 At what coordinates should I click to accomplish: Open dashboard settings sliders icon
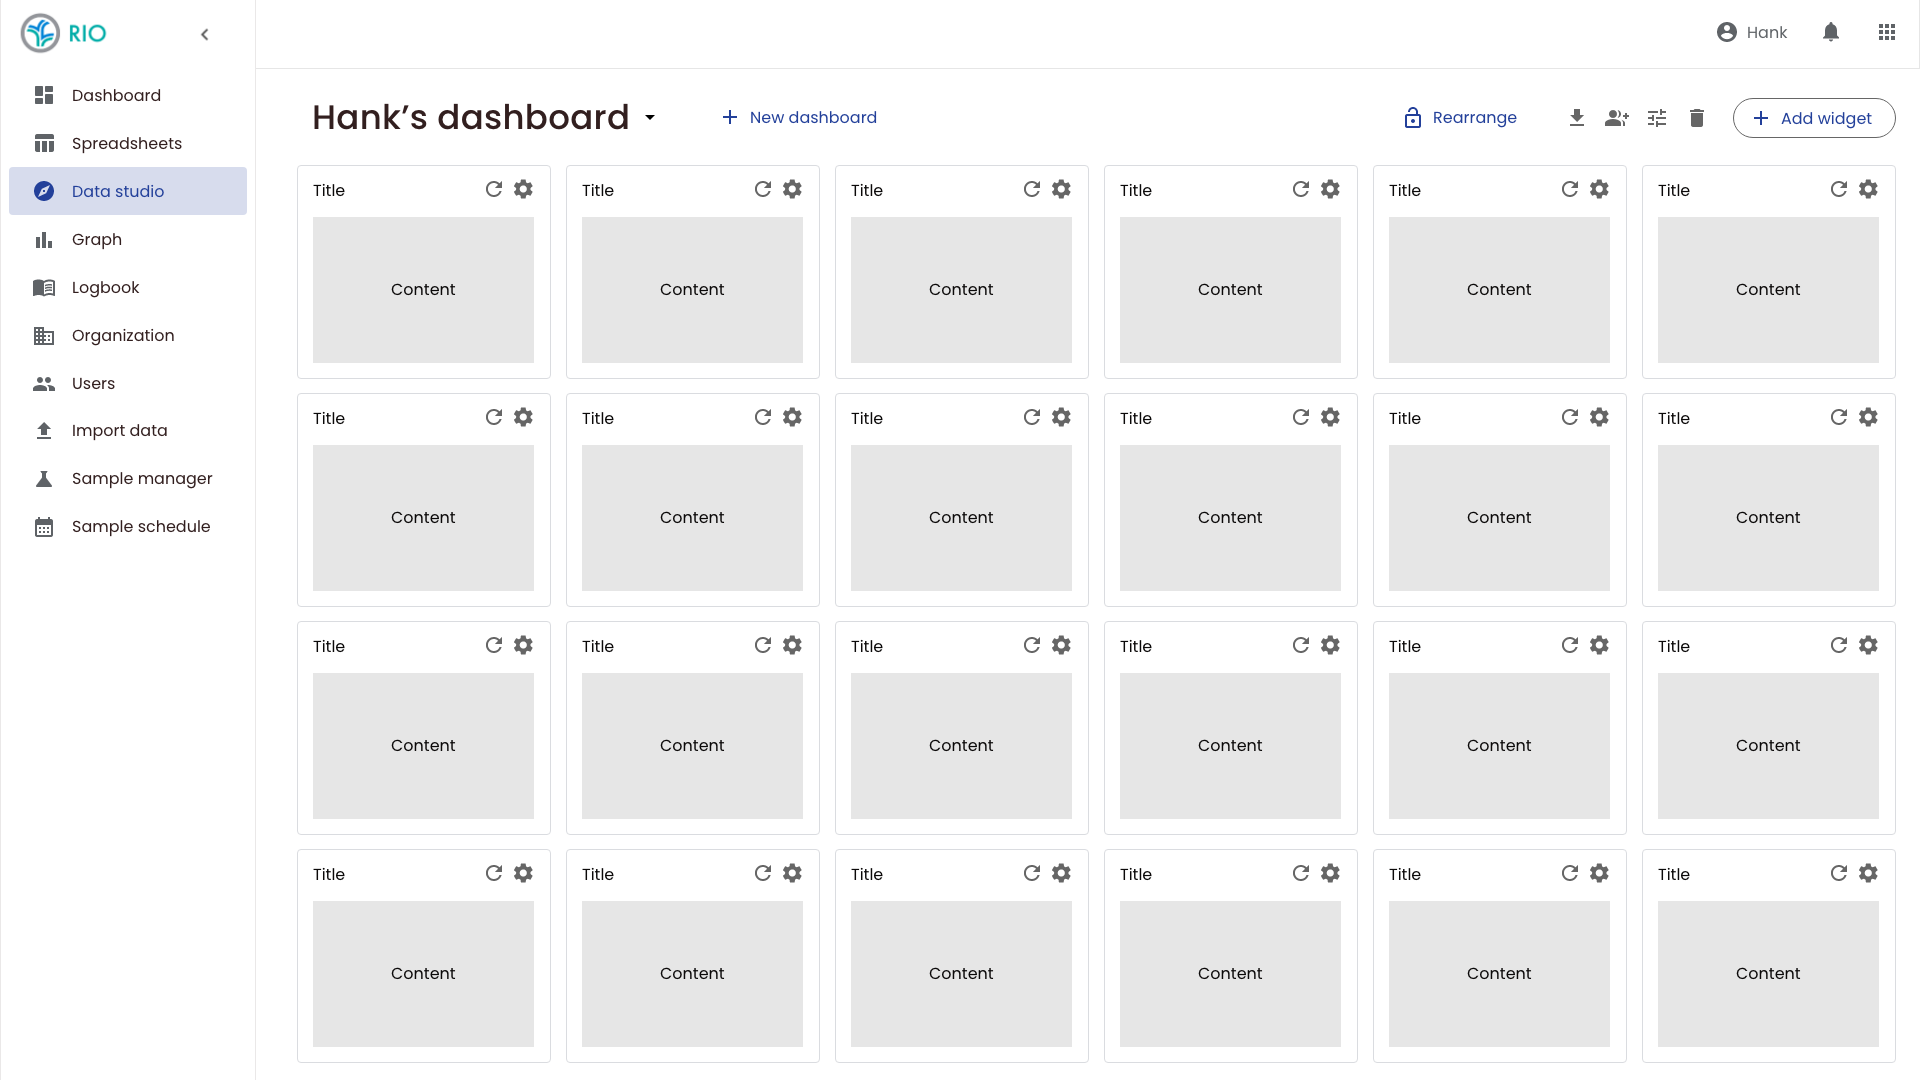(1657, 118)
